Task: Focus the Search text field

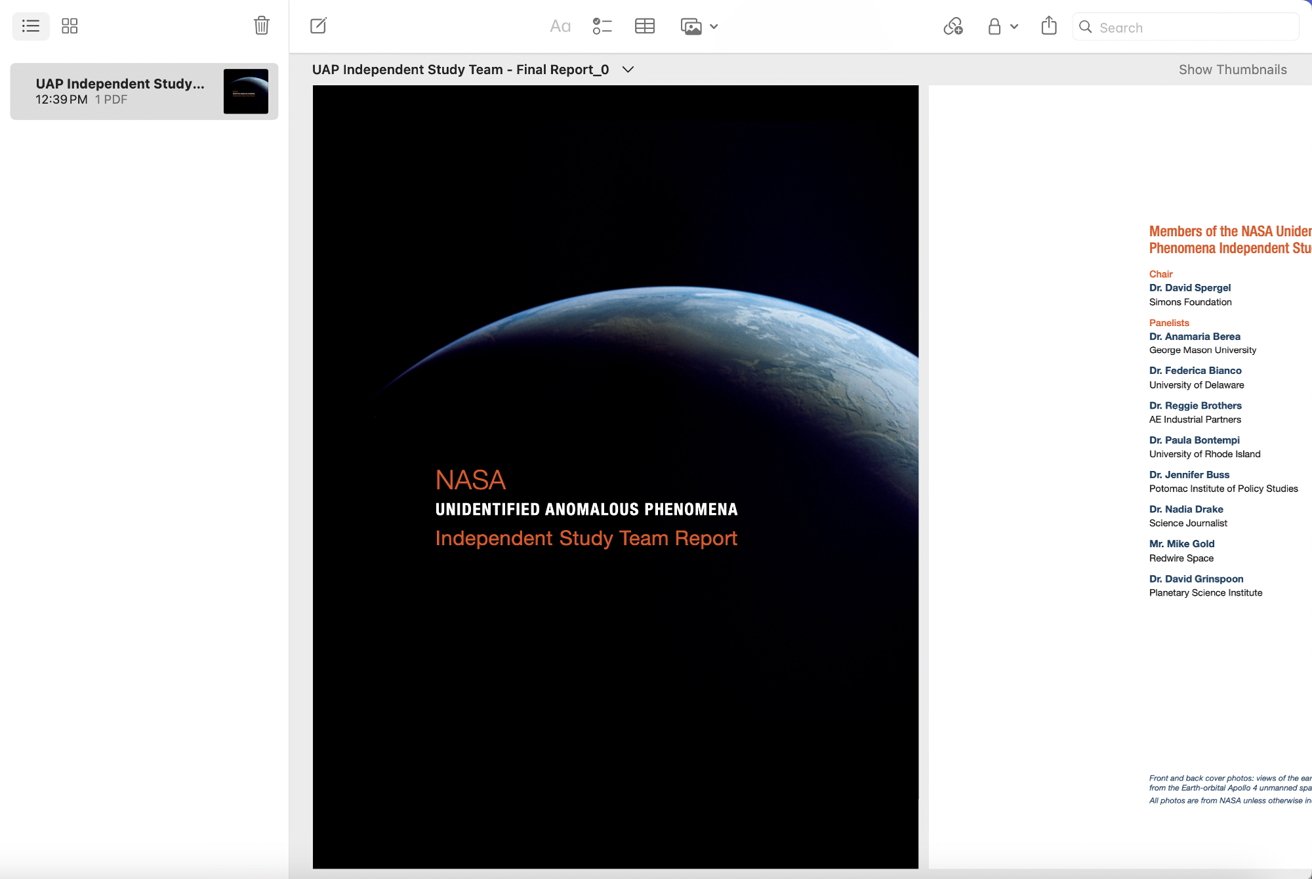Action: point(1186,27)
